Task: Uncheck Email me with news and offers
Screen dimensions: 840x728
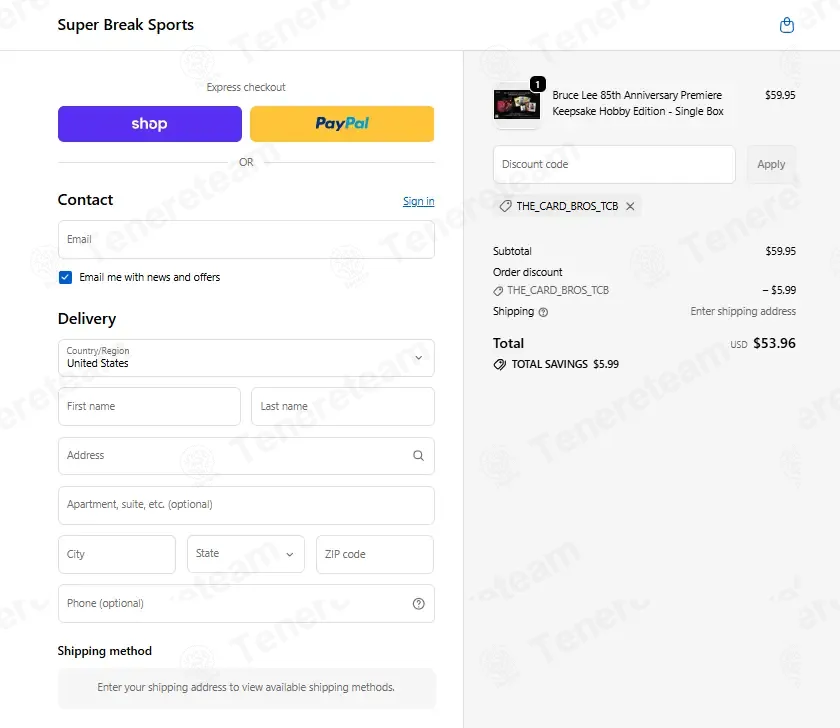Action: click(65, 277)
